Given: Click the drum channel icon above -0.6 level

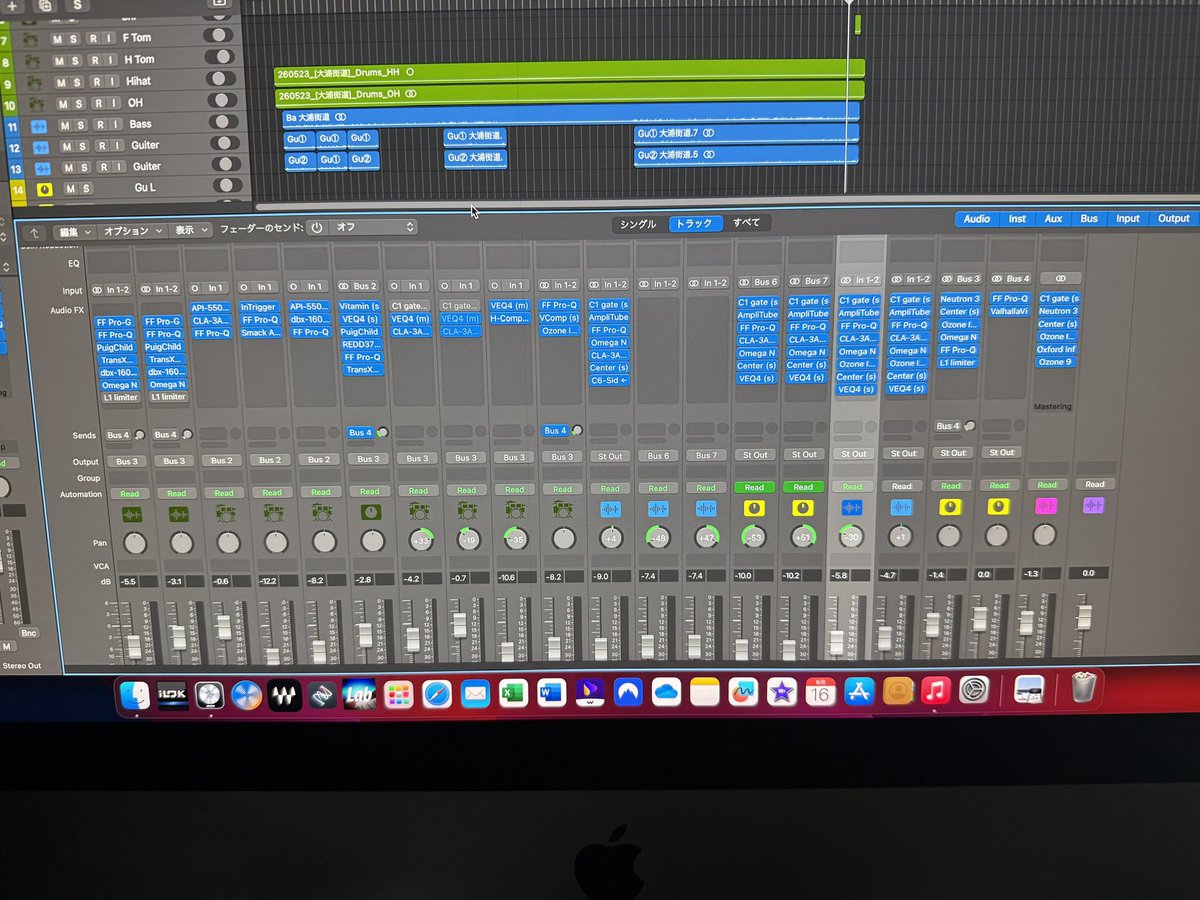Looking at the screenshot, I should tap(226, 513).
